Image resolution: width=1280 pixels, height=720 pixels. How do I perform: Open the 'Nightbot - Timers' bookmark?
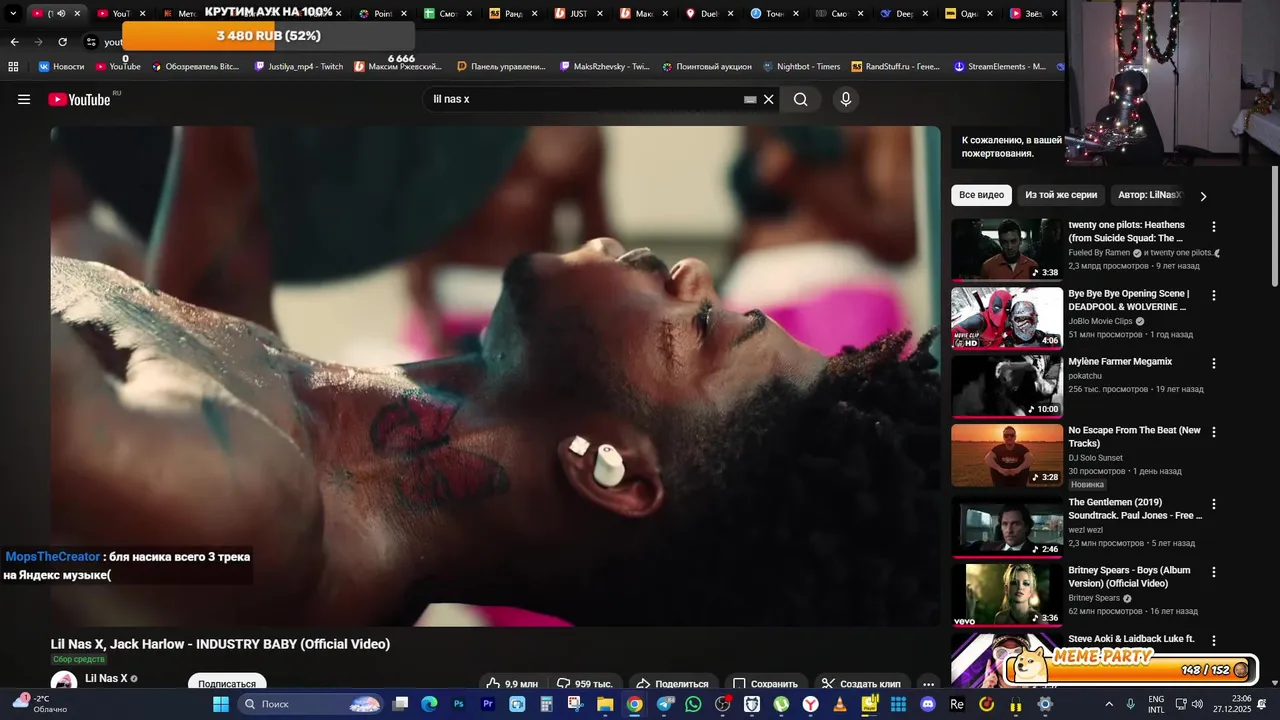tap(801, 67)
